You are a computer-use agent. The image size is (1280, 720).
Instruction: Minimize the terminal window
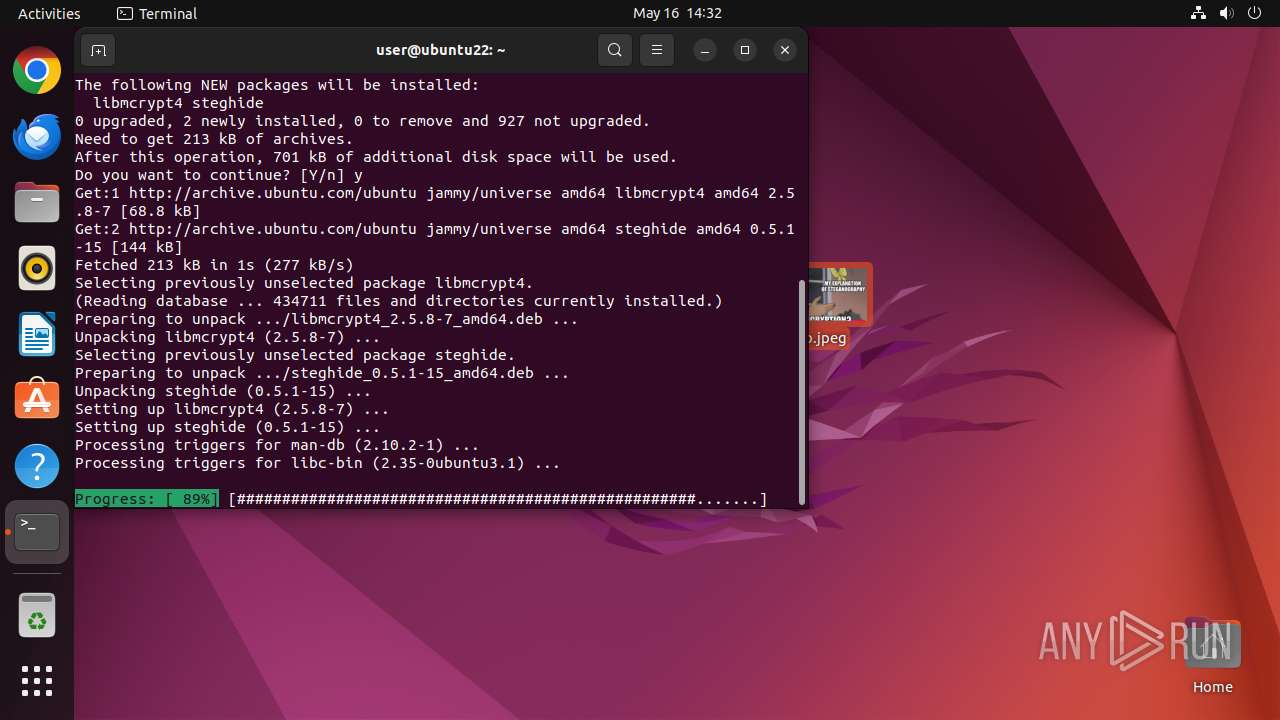point(705,50)
